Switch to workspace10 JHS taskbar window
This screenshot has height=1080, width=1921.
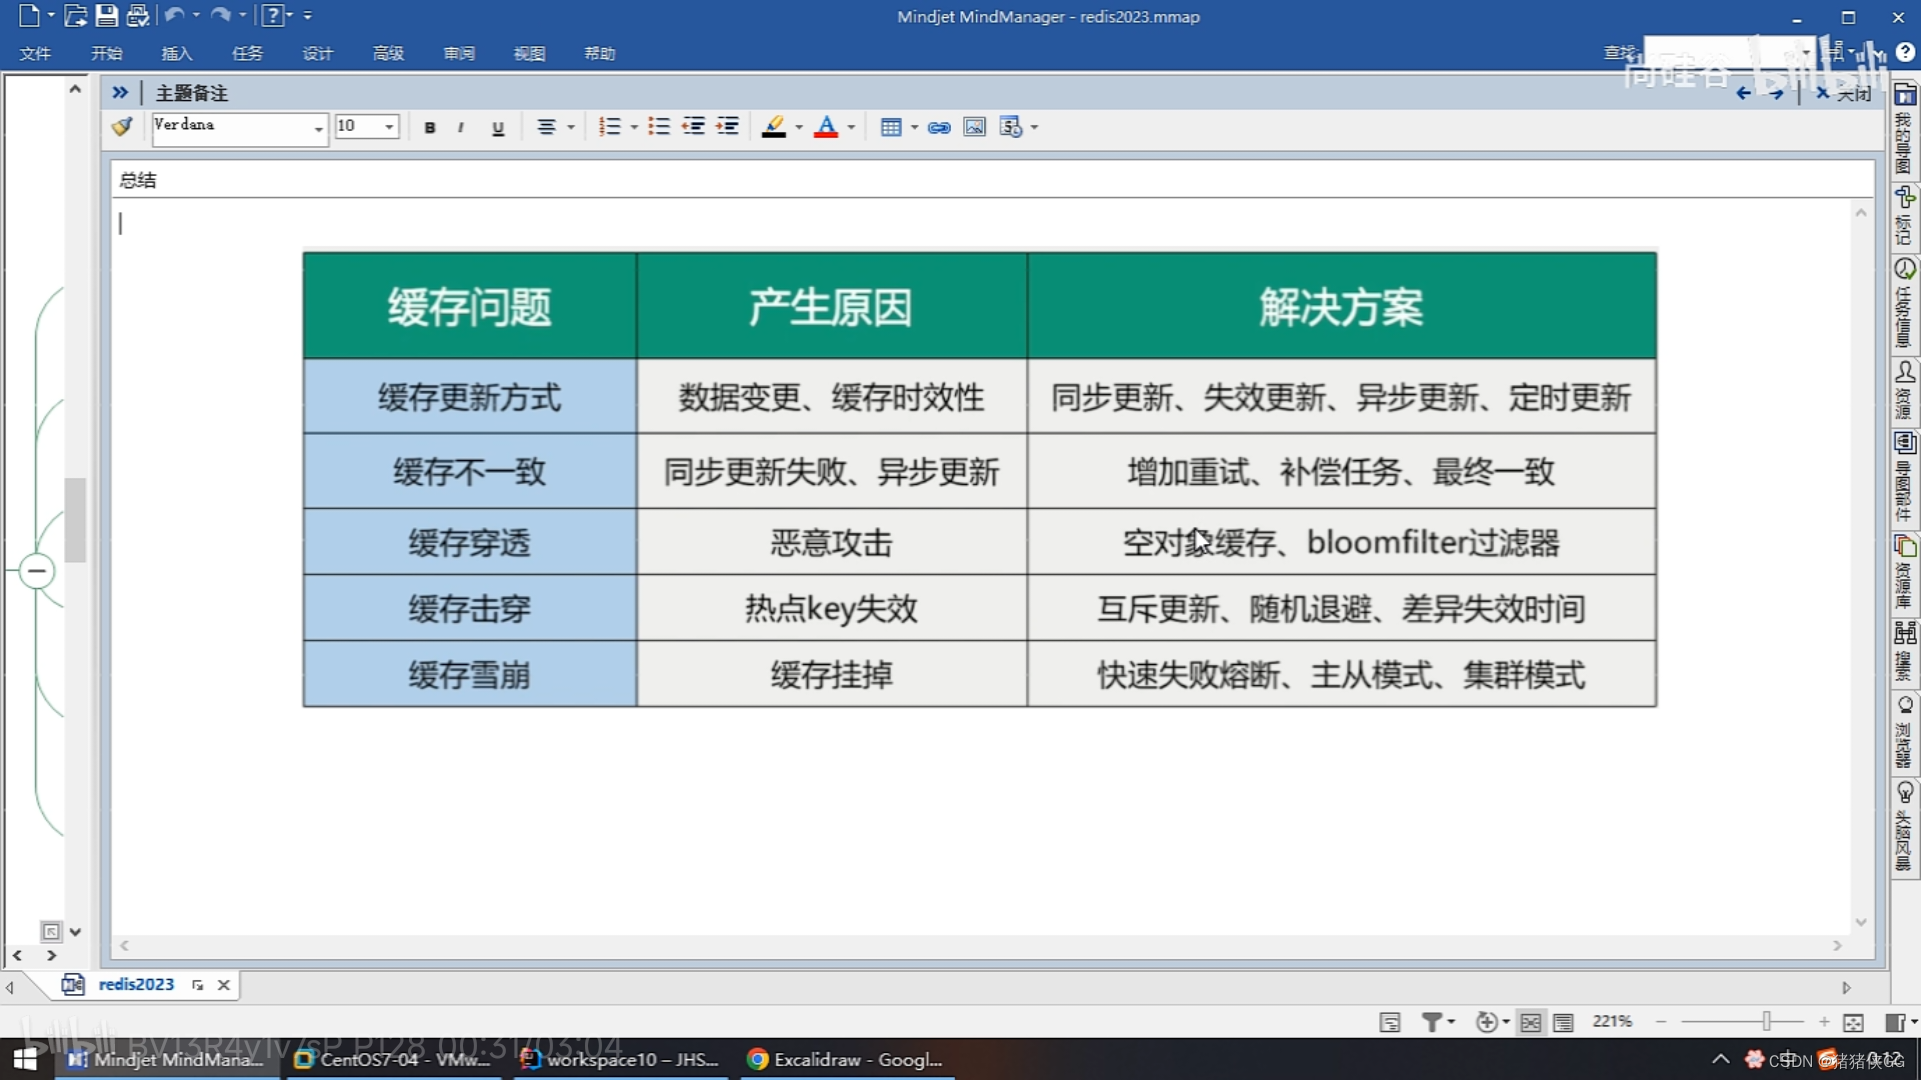[x=621, y=1059]
